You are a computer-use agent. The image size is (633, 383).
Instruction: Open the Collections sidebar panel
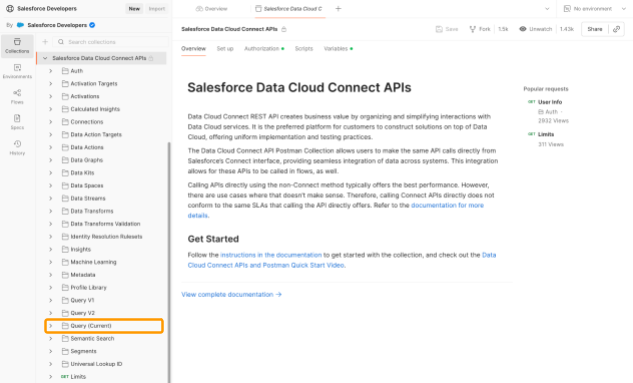tap(17, 46)
